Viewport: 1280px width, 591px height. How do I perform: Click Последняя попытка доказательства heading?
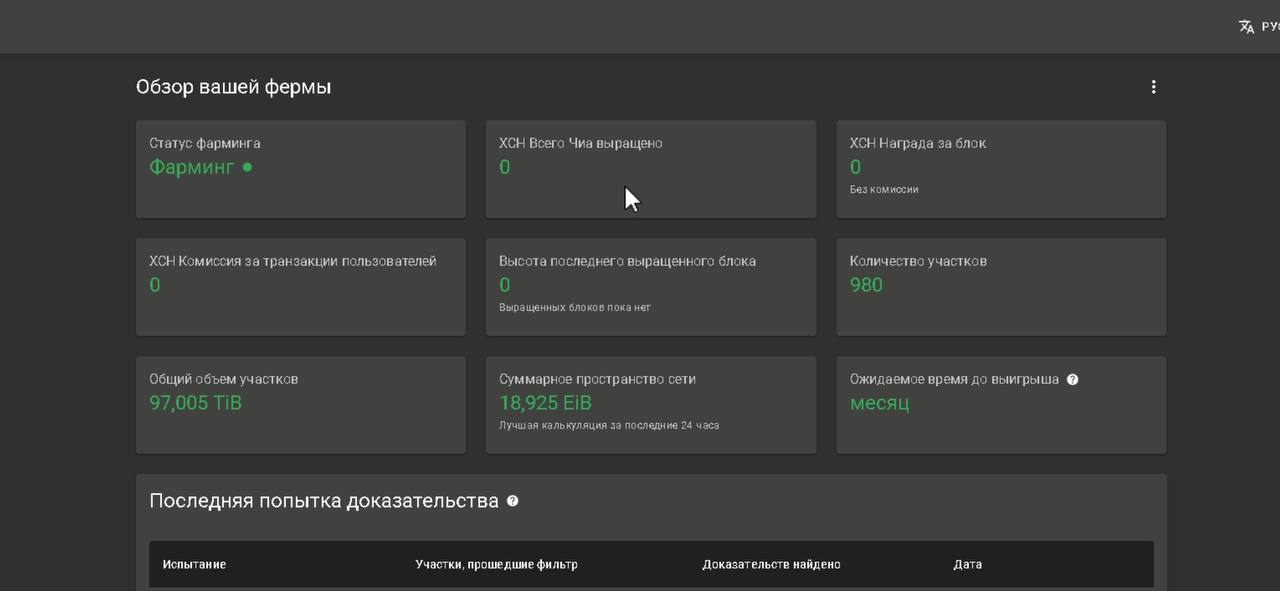click(x=324, y=501)
